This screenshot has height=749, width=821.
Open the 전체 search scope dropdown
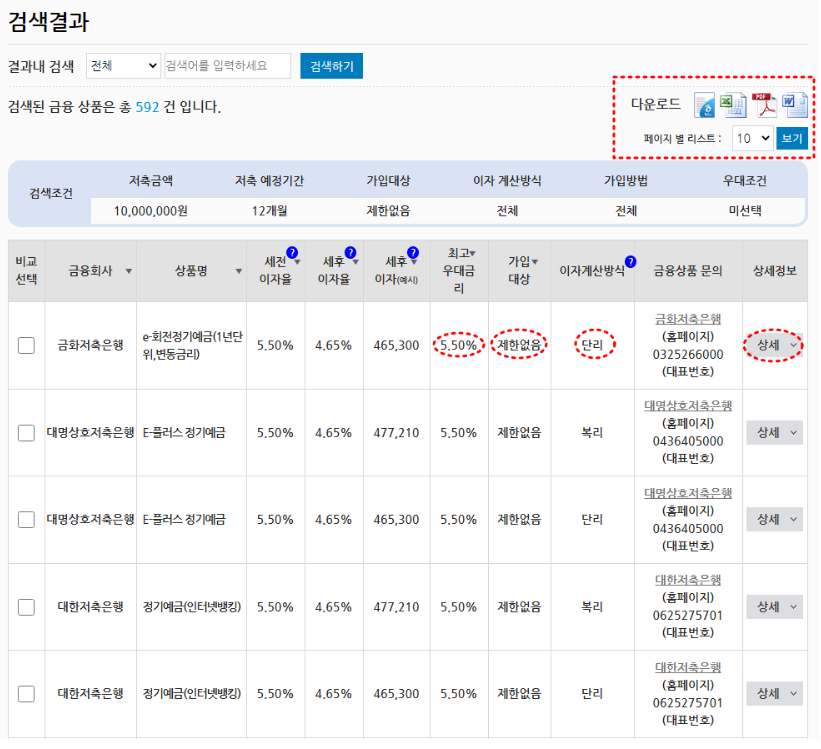(x=123, y=66)
